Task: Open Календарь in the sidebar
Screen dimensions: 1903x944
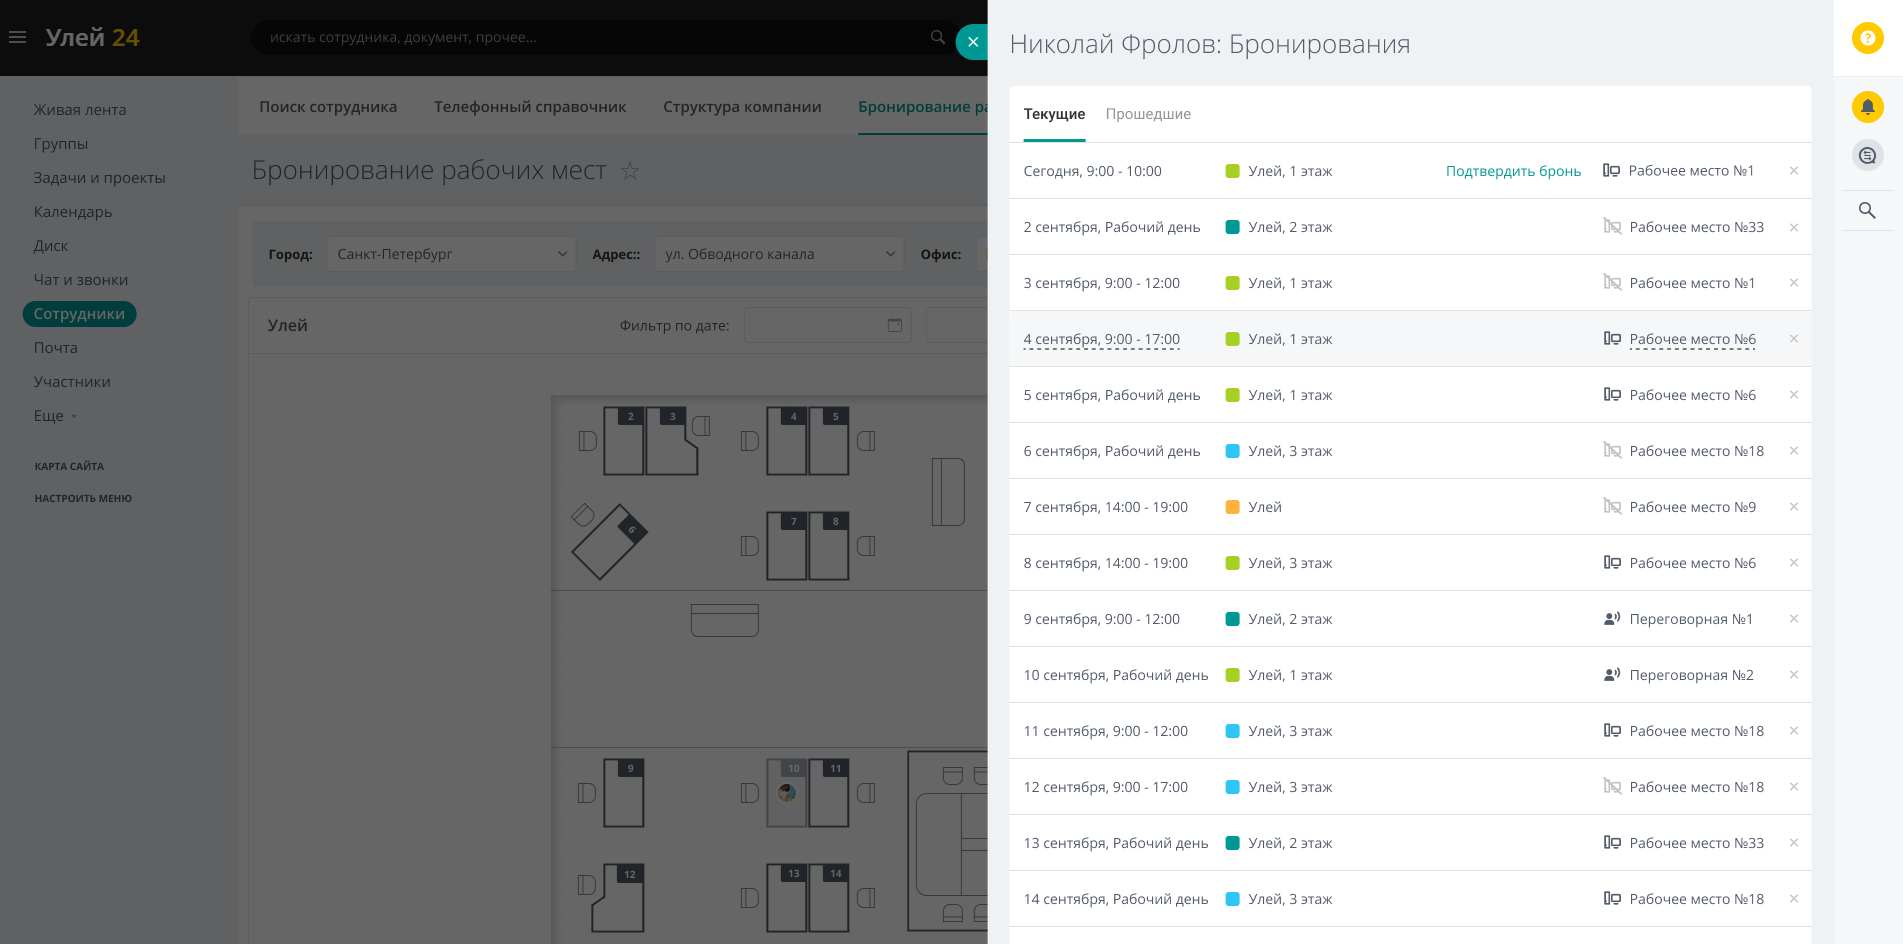Action: (x=73, y=212)
